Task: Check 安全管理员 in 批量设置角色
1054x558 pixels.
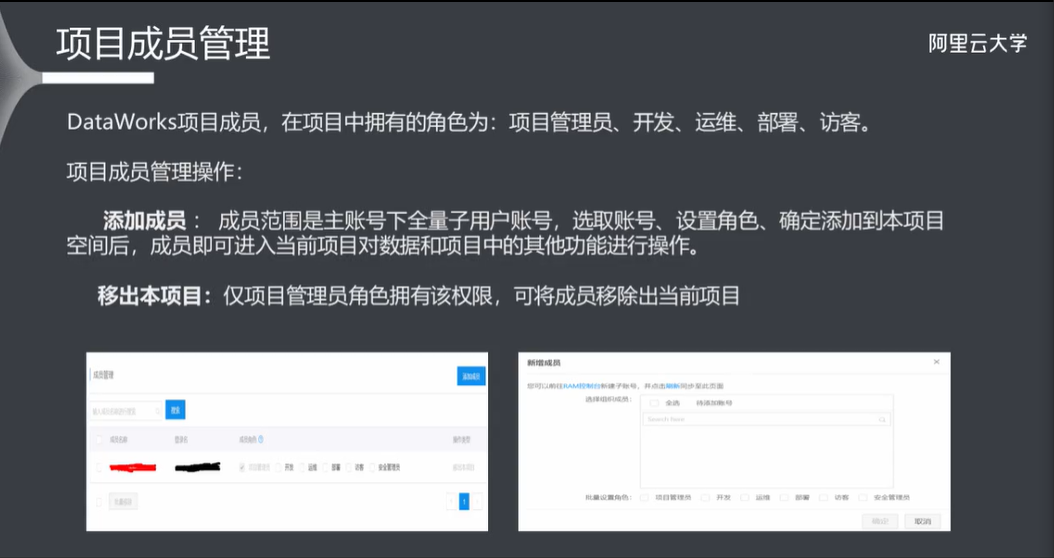Action: (x=863, y=497)
